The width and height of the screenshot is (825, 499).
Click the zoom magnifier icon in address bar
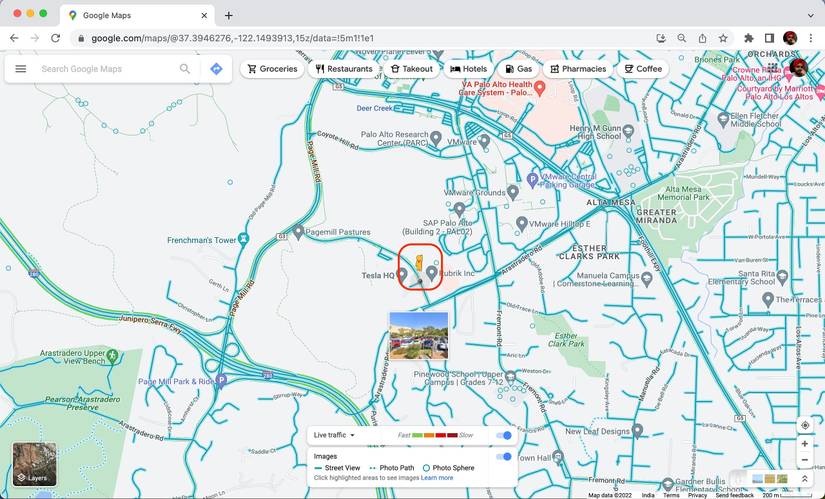[x=682, y=38]
